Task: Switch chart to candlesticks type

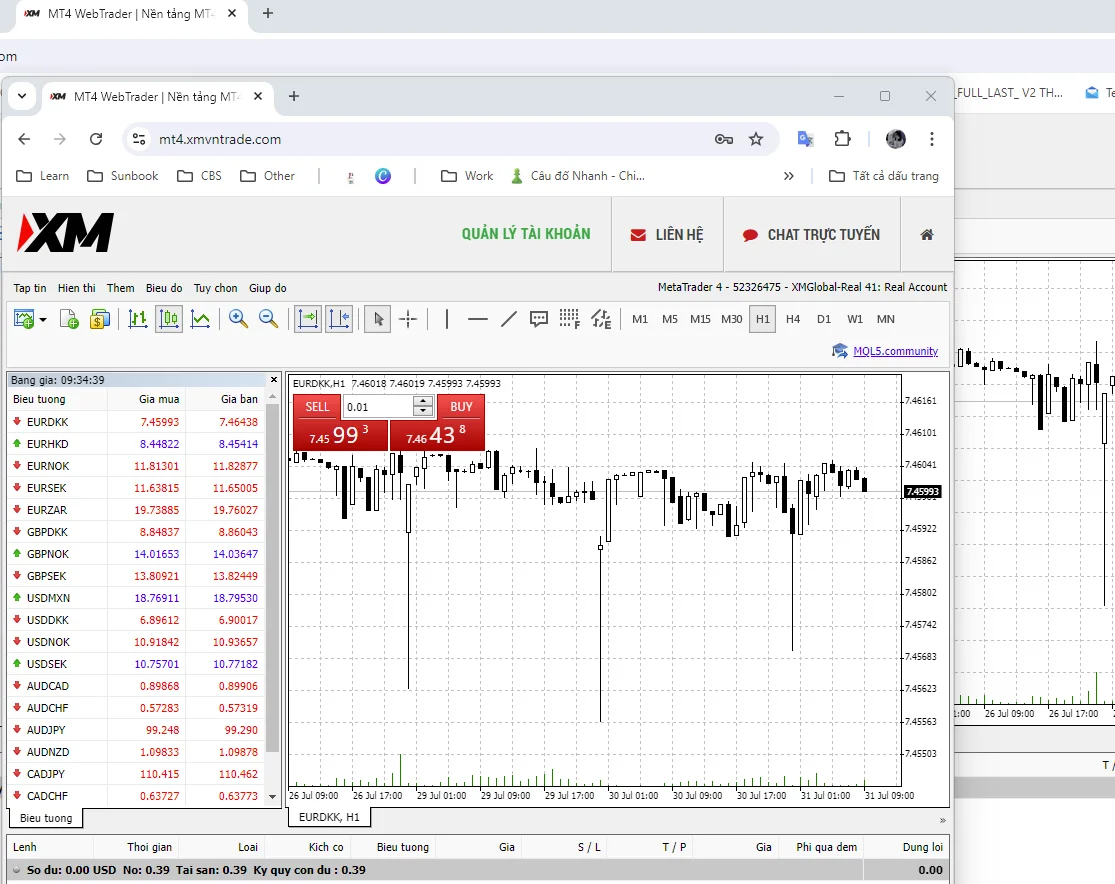Action: [x=169, y=319]
